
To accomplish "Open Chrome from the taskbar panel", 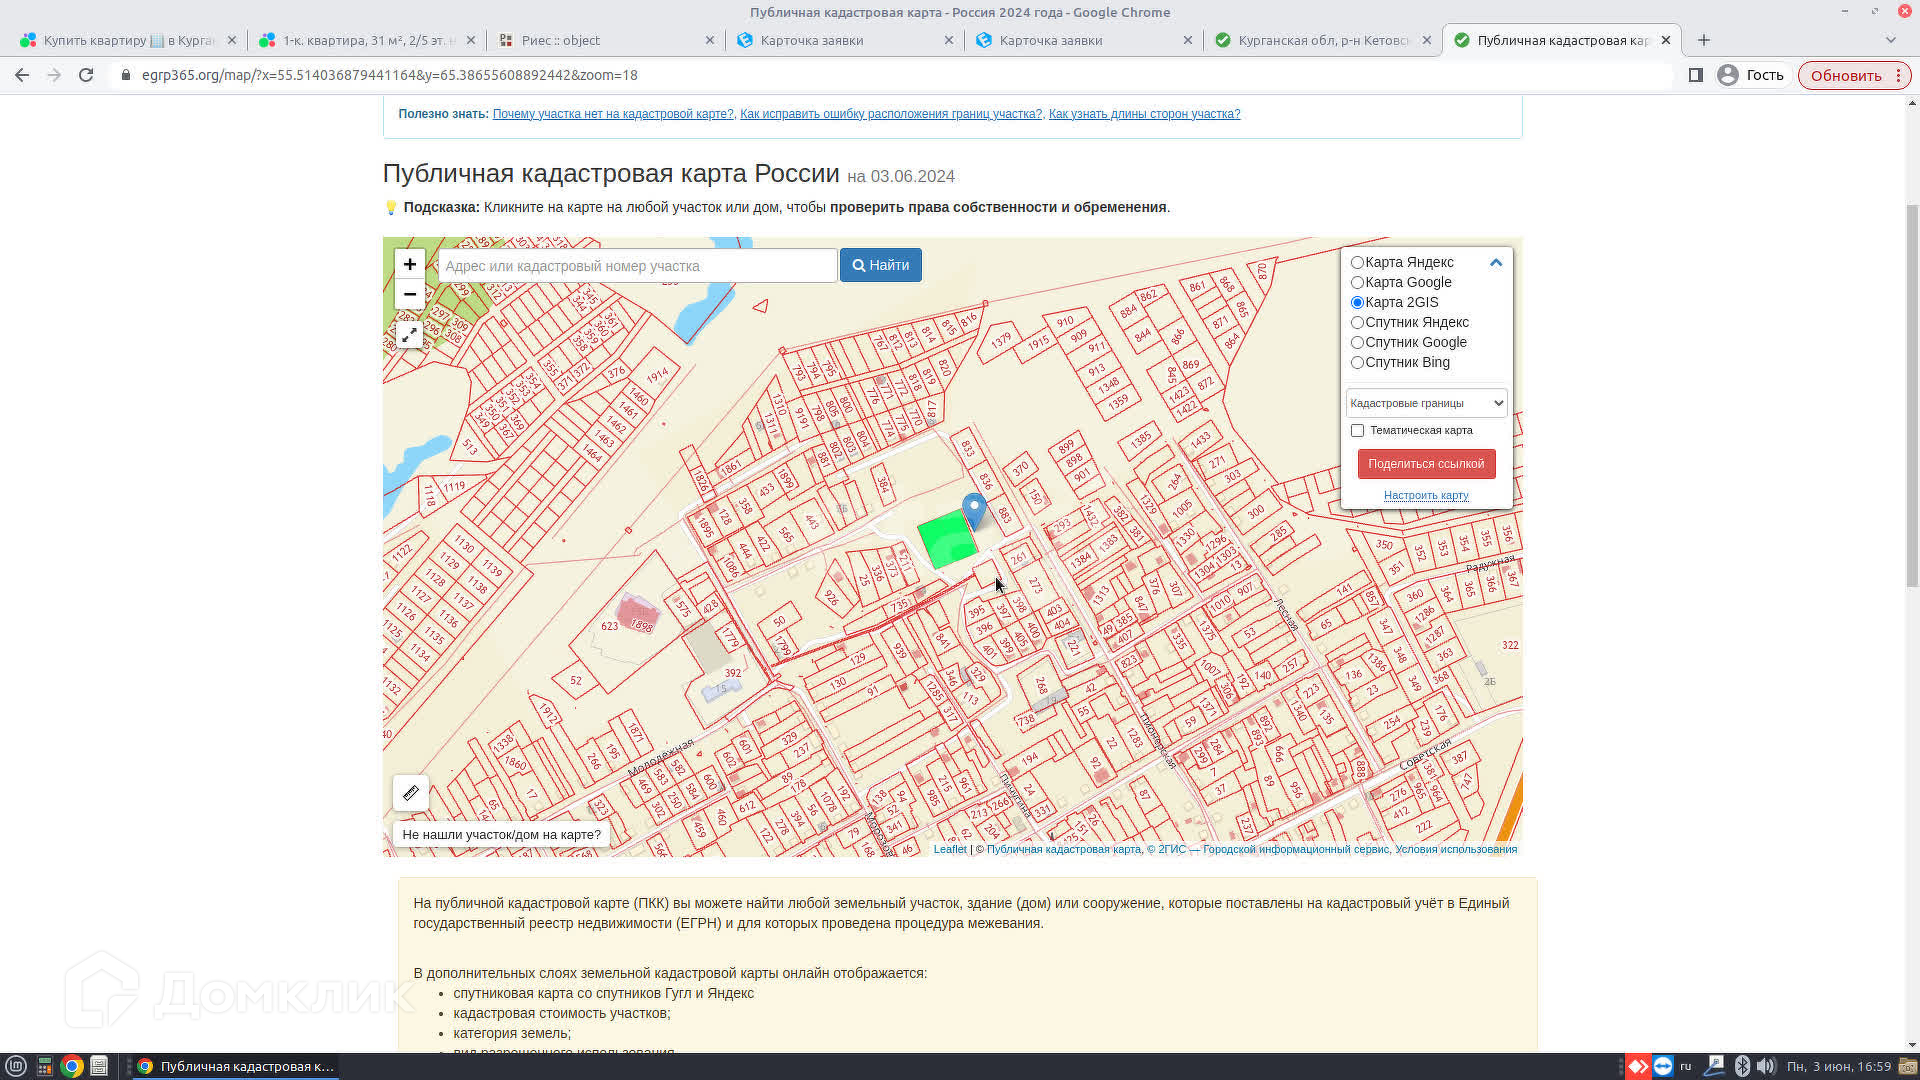I will pos(71,1066).
